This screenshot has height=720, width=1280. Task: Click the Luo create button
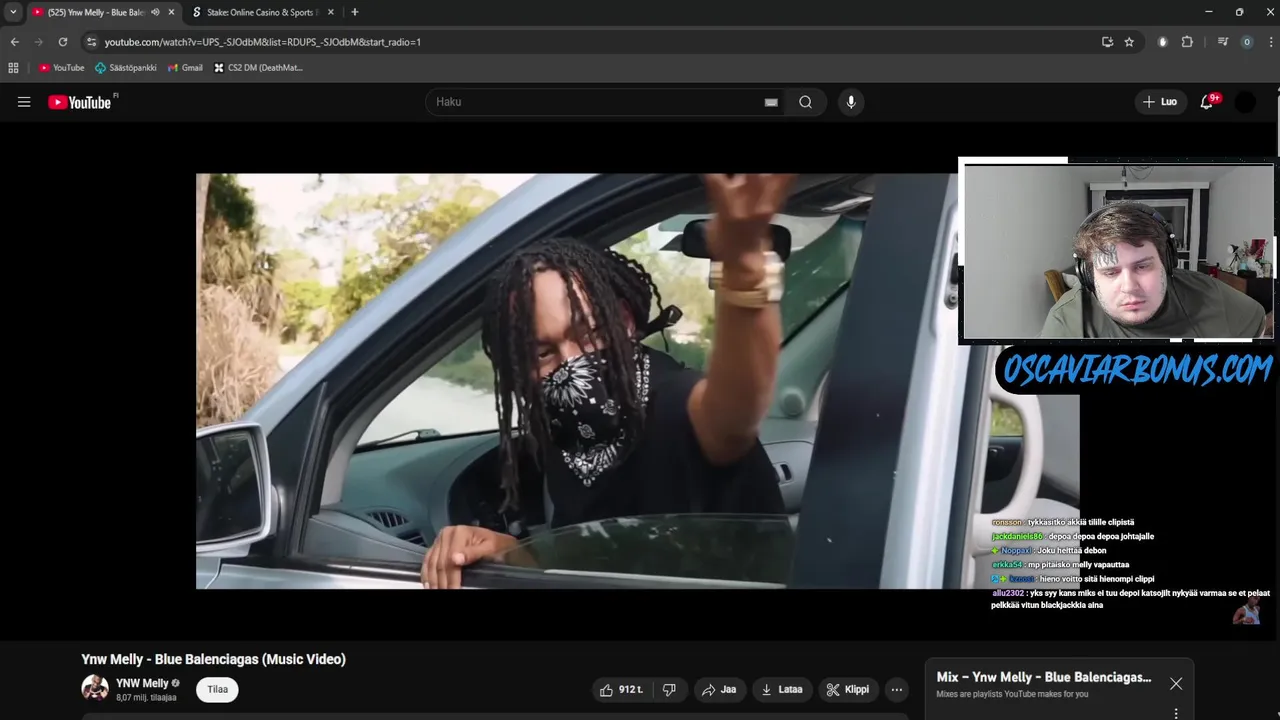click(x=1160, y=102)
